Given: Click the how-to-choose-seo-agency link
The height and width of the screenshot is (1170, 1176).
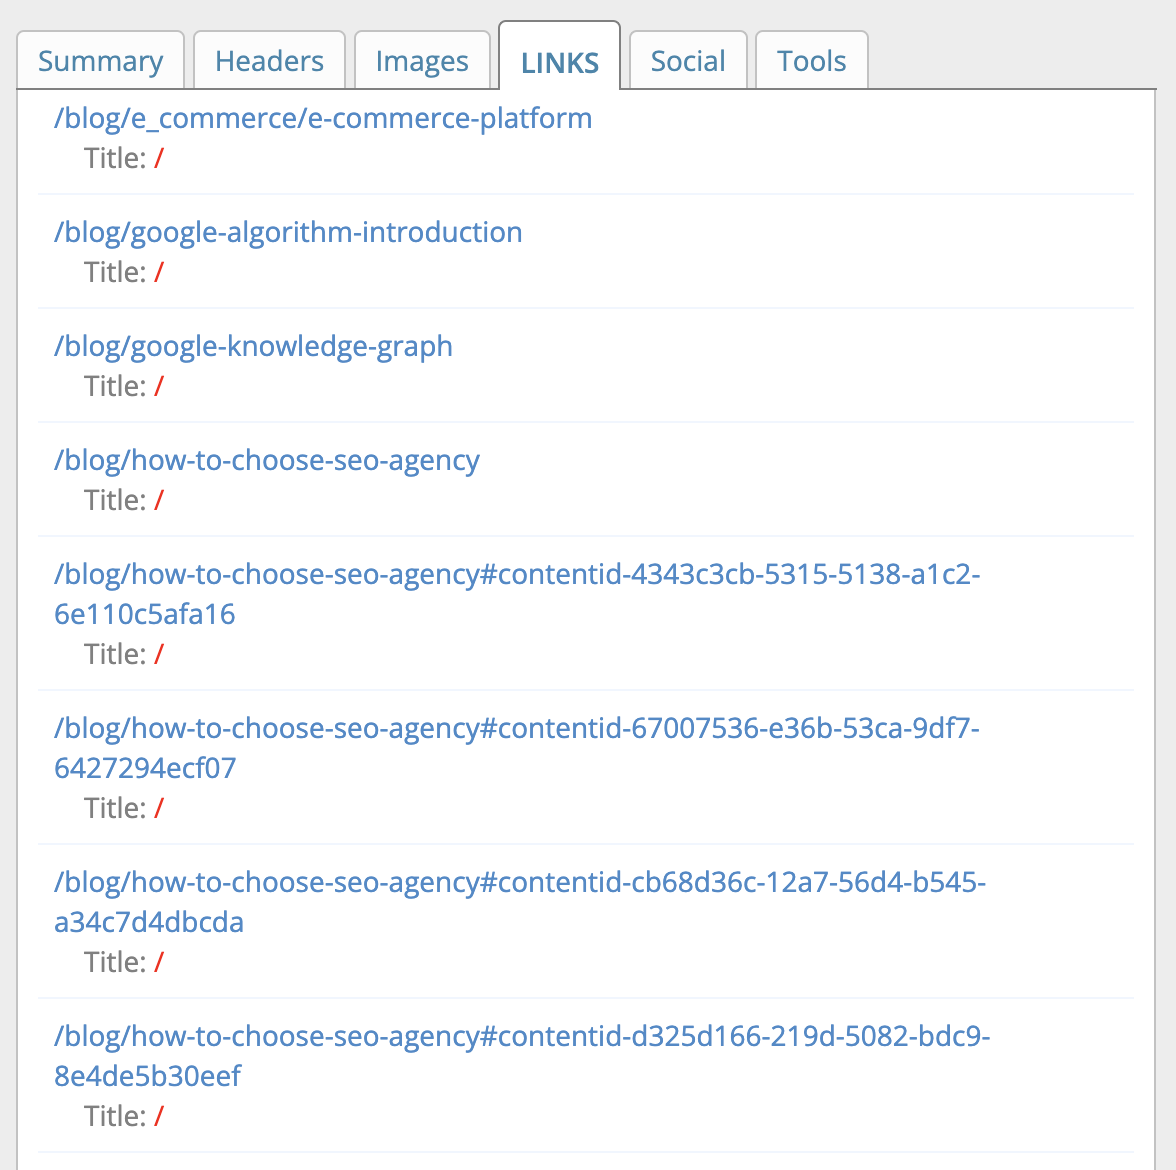Looking at the screenshot, I should 266,460.
